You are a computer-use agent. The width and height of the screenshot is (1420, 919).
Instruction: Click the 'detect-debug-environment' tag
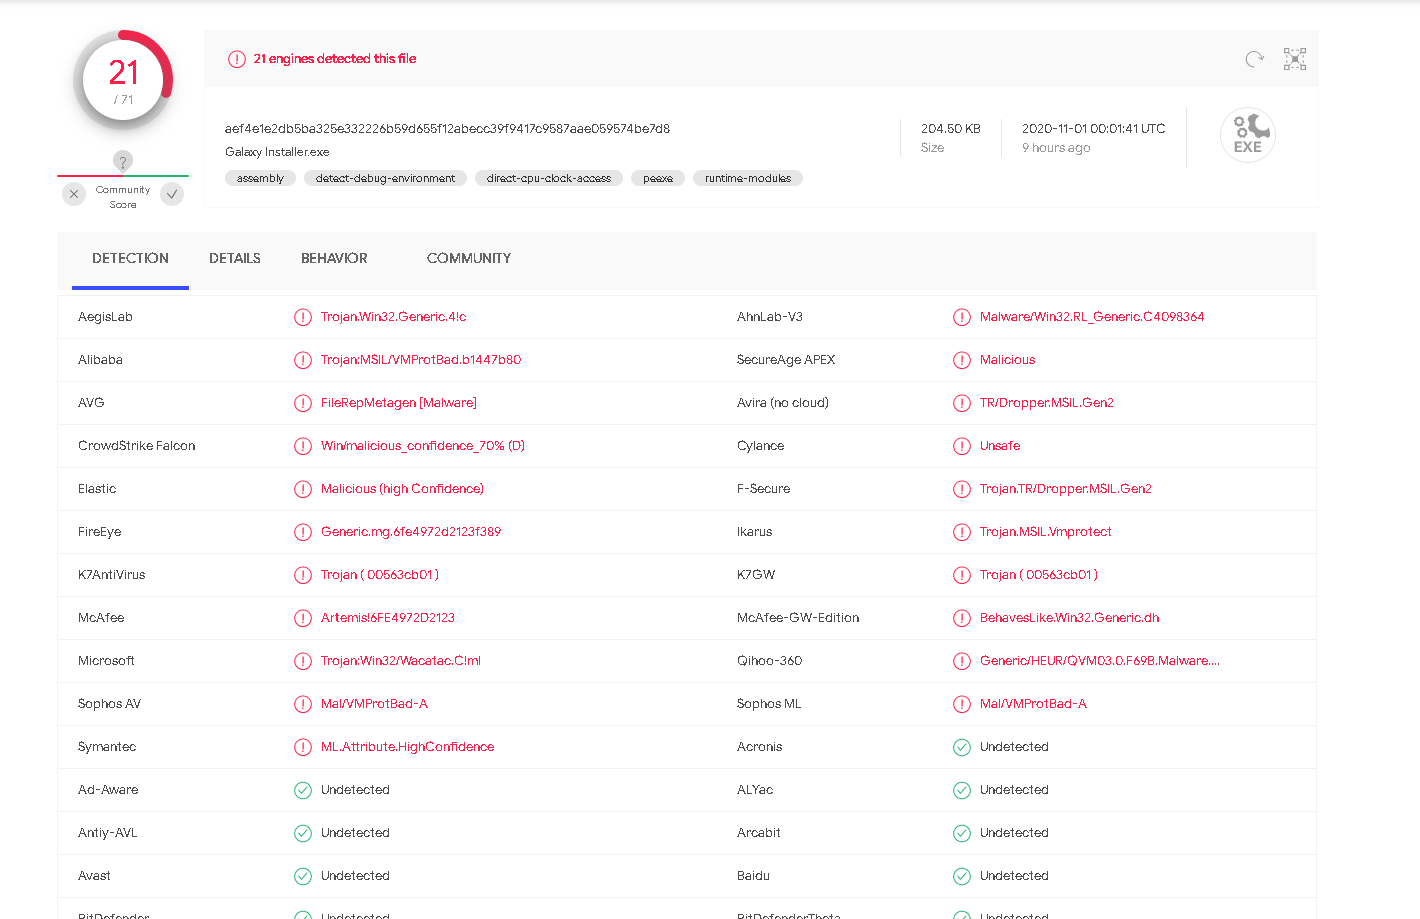pyautogui.click(x=385, y=178)
